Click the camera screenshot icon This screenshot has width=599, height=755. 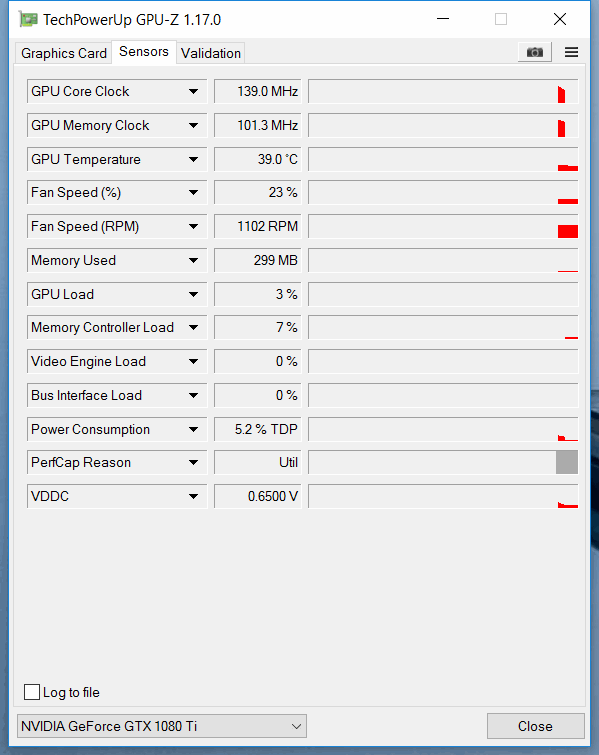[534, 52]
